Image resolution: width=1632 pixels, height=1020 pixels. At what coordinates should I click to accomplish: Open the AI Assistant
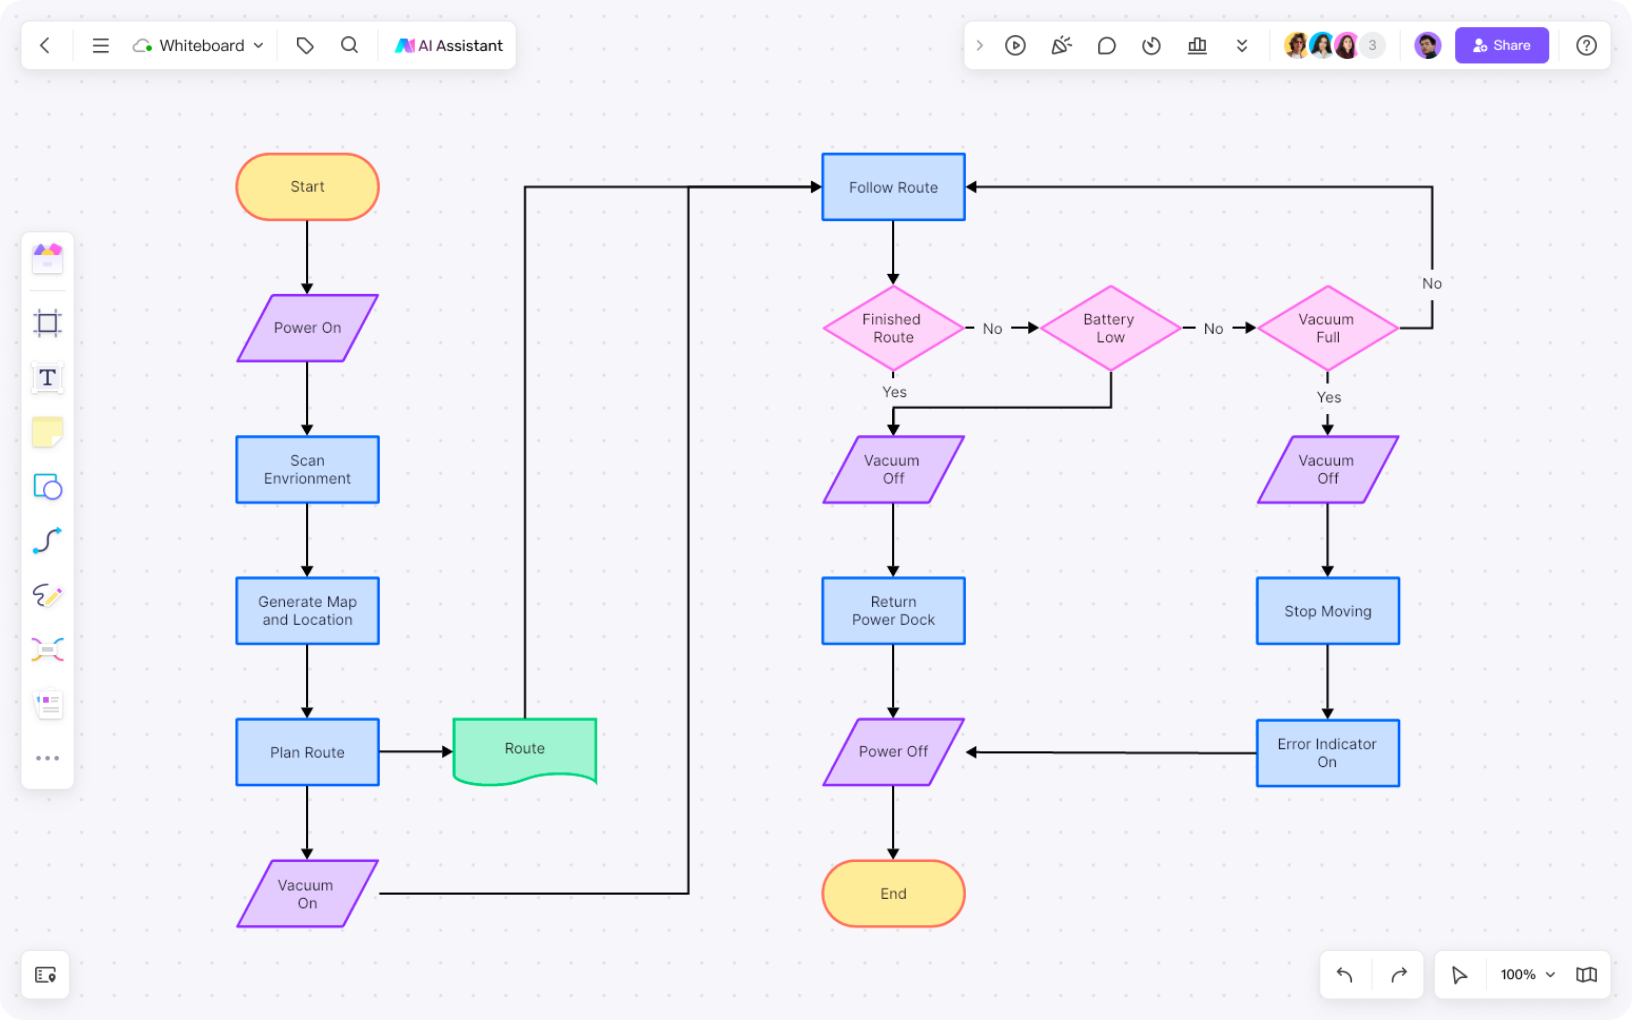[x=449, y=46]
